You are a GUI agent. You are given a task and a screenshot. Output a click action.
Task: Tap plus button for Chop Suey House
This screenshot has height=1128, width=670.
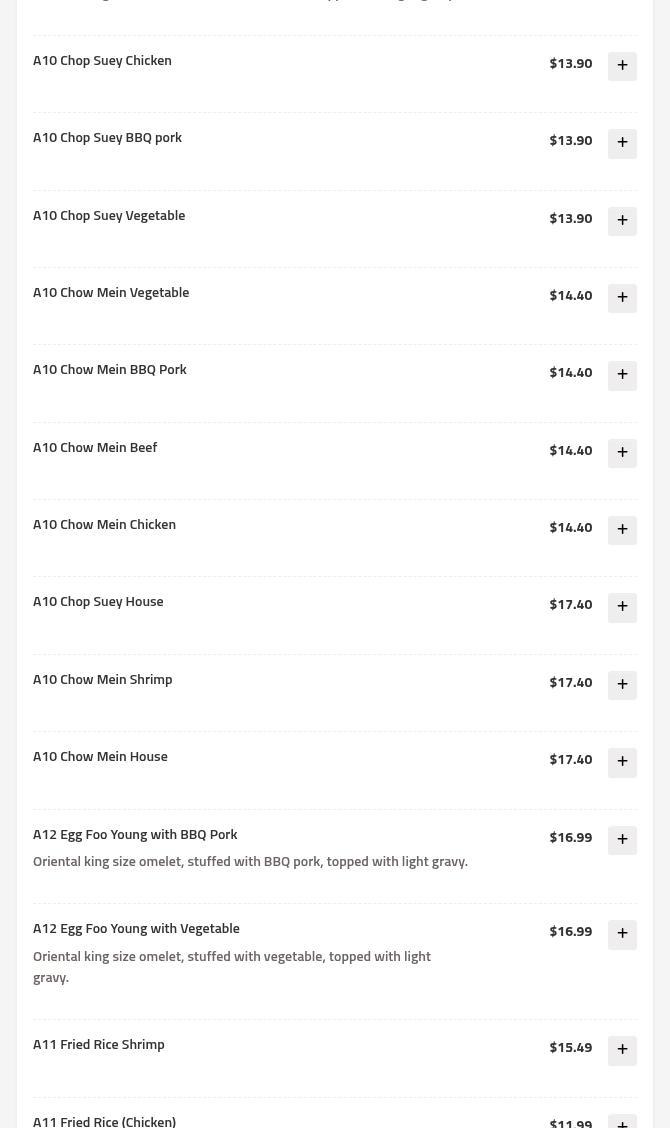pos(622,607)
